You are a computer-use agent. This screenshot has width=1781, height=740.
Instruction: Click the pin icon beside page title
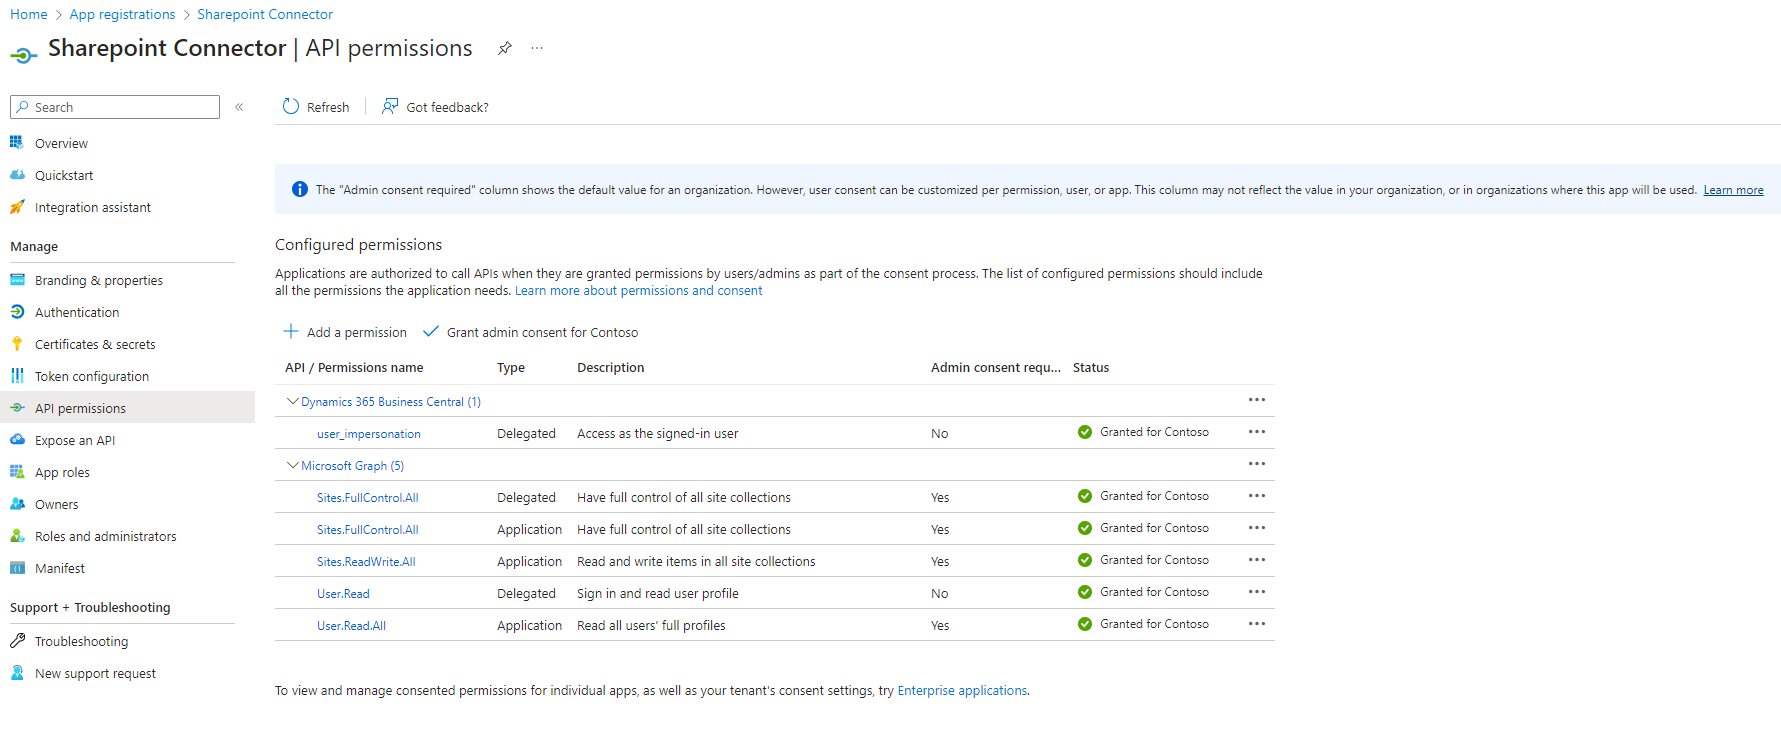[x=505, y=48]
